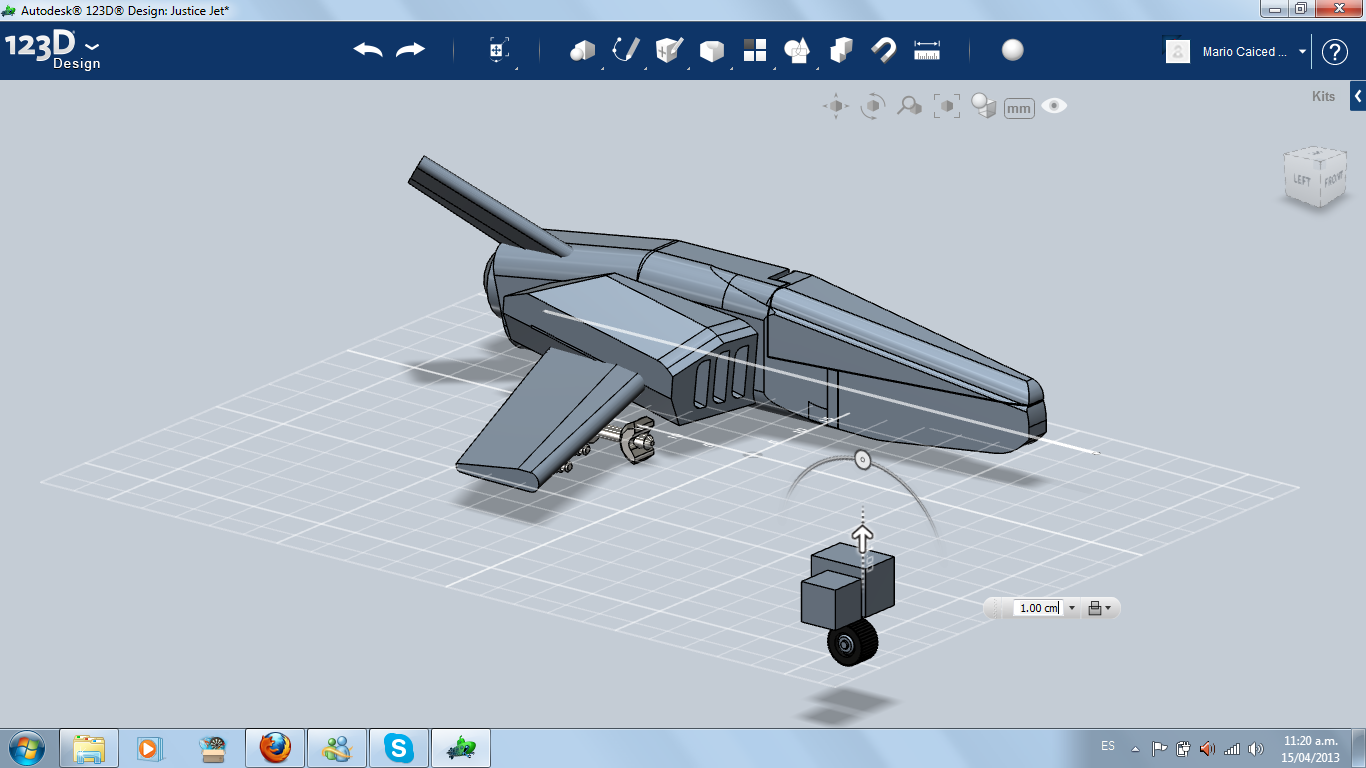This screenshot has height=768, width=1366.
Task: Open the distance value dropdown arrow
Action: click(1072, 607)
